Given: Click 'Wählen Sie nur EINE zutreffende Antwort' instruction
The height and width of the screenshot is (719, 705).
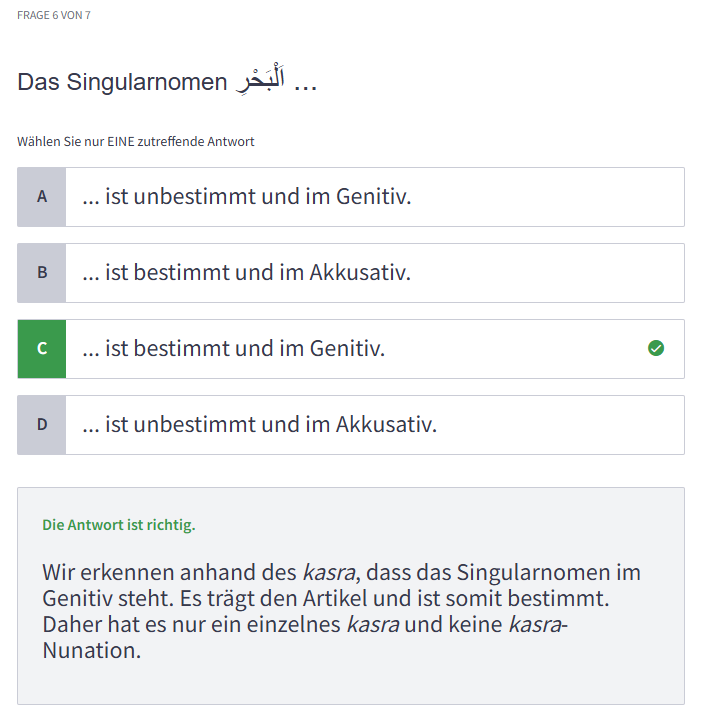Looking at the screenshot, I should [135, 142].
